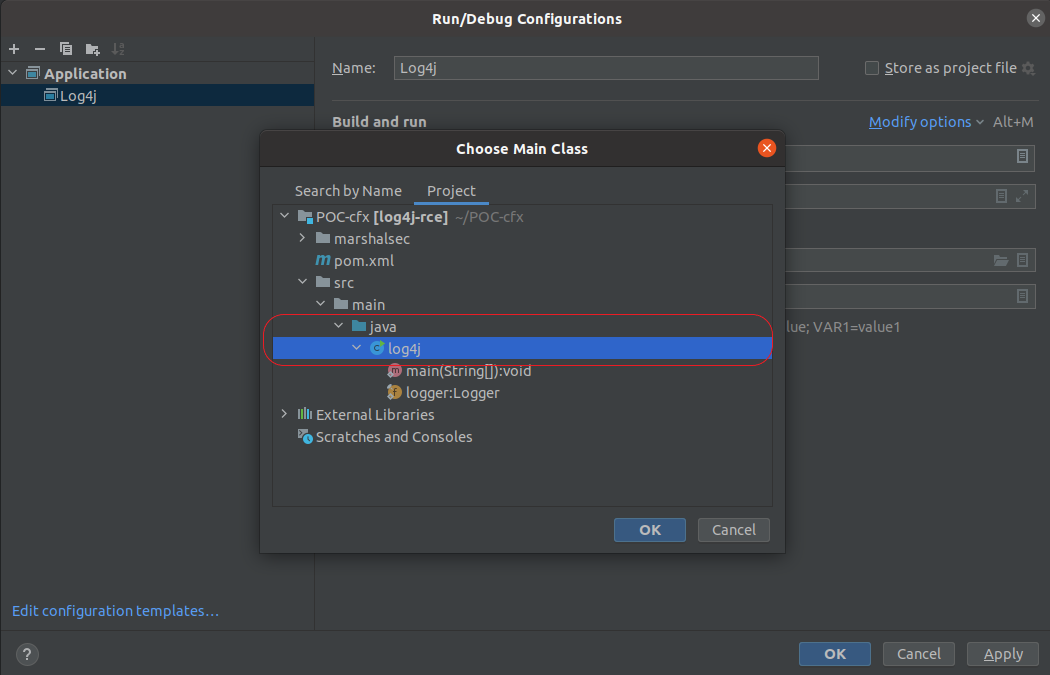
Task: Add a new run configuration
Action: (14, 49)
